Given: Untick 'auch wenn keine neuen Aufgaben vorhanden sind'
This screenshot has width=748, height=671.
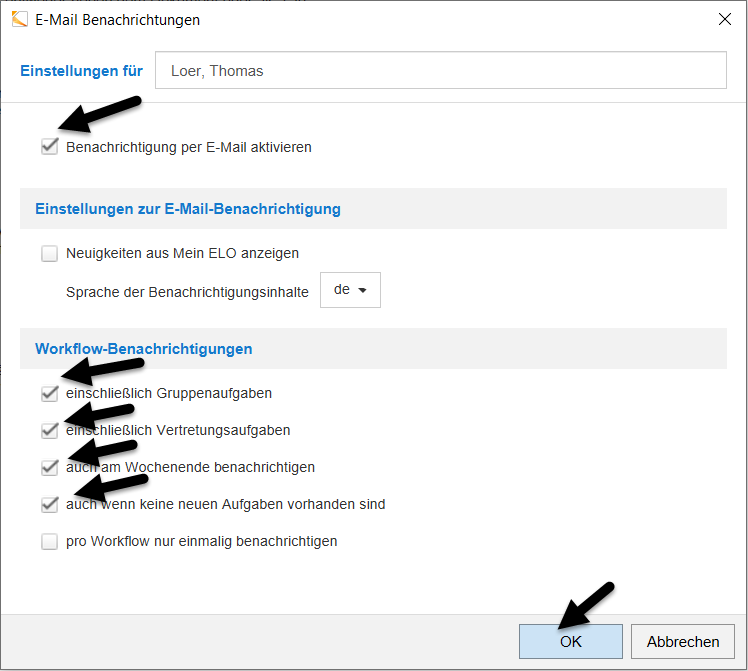Looking at the screenshot, I should point(50,504).
